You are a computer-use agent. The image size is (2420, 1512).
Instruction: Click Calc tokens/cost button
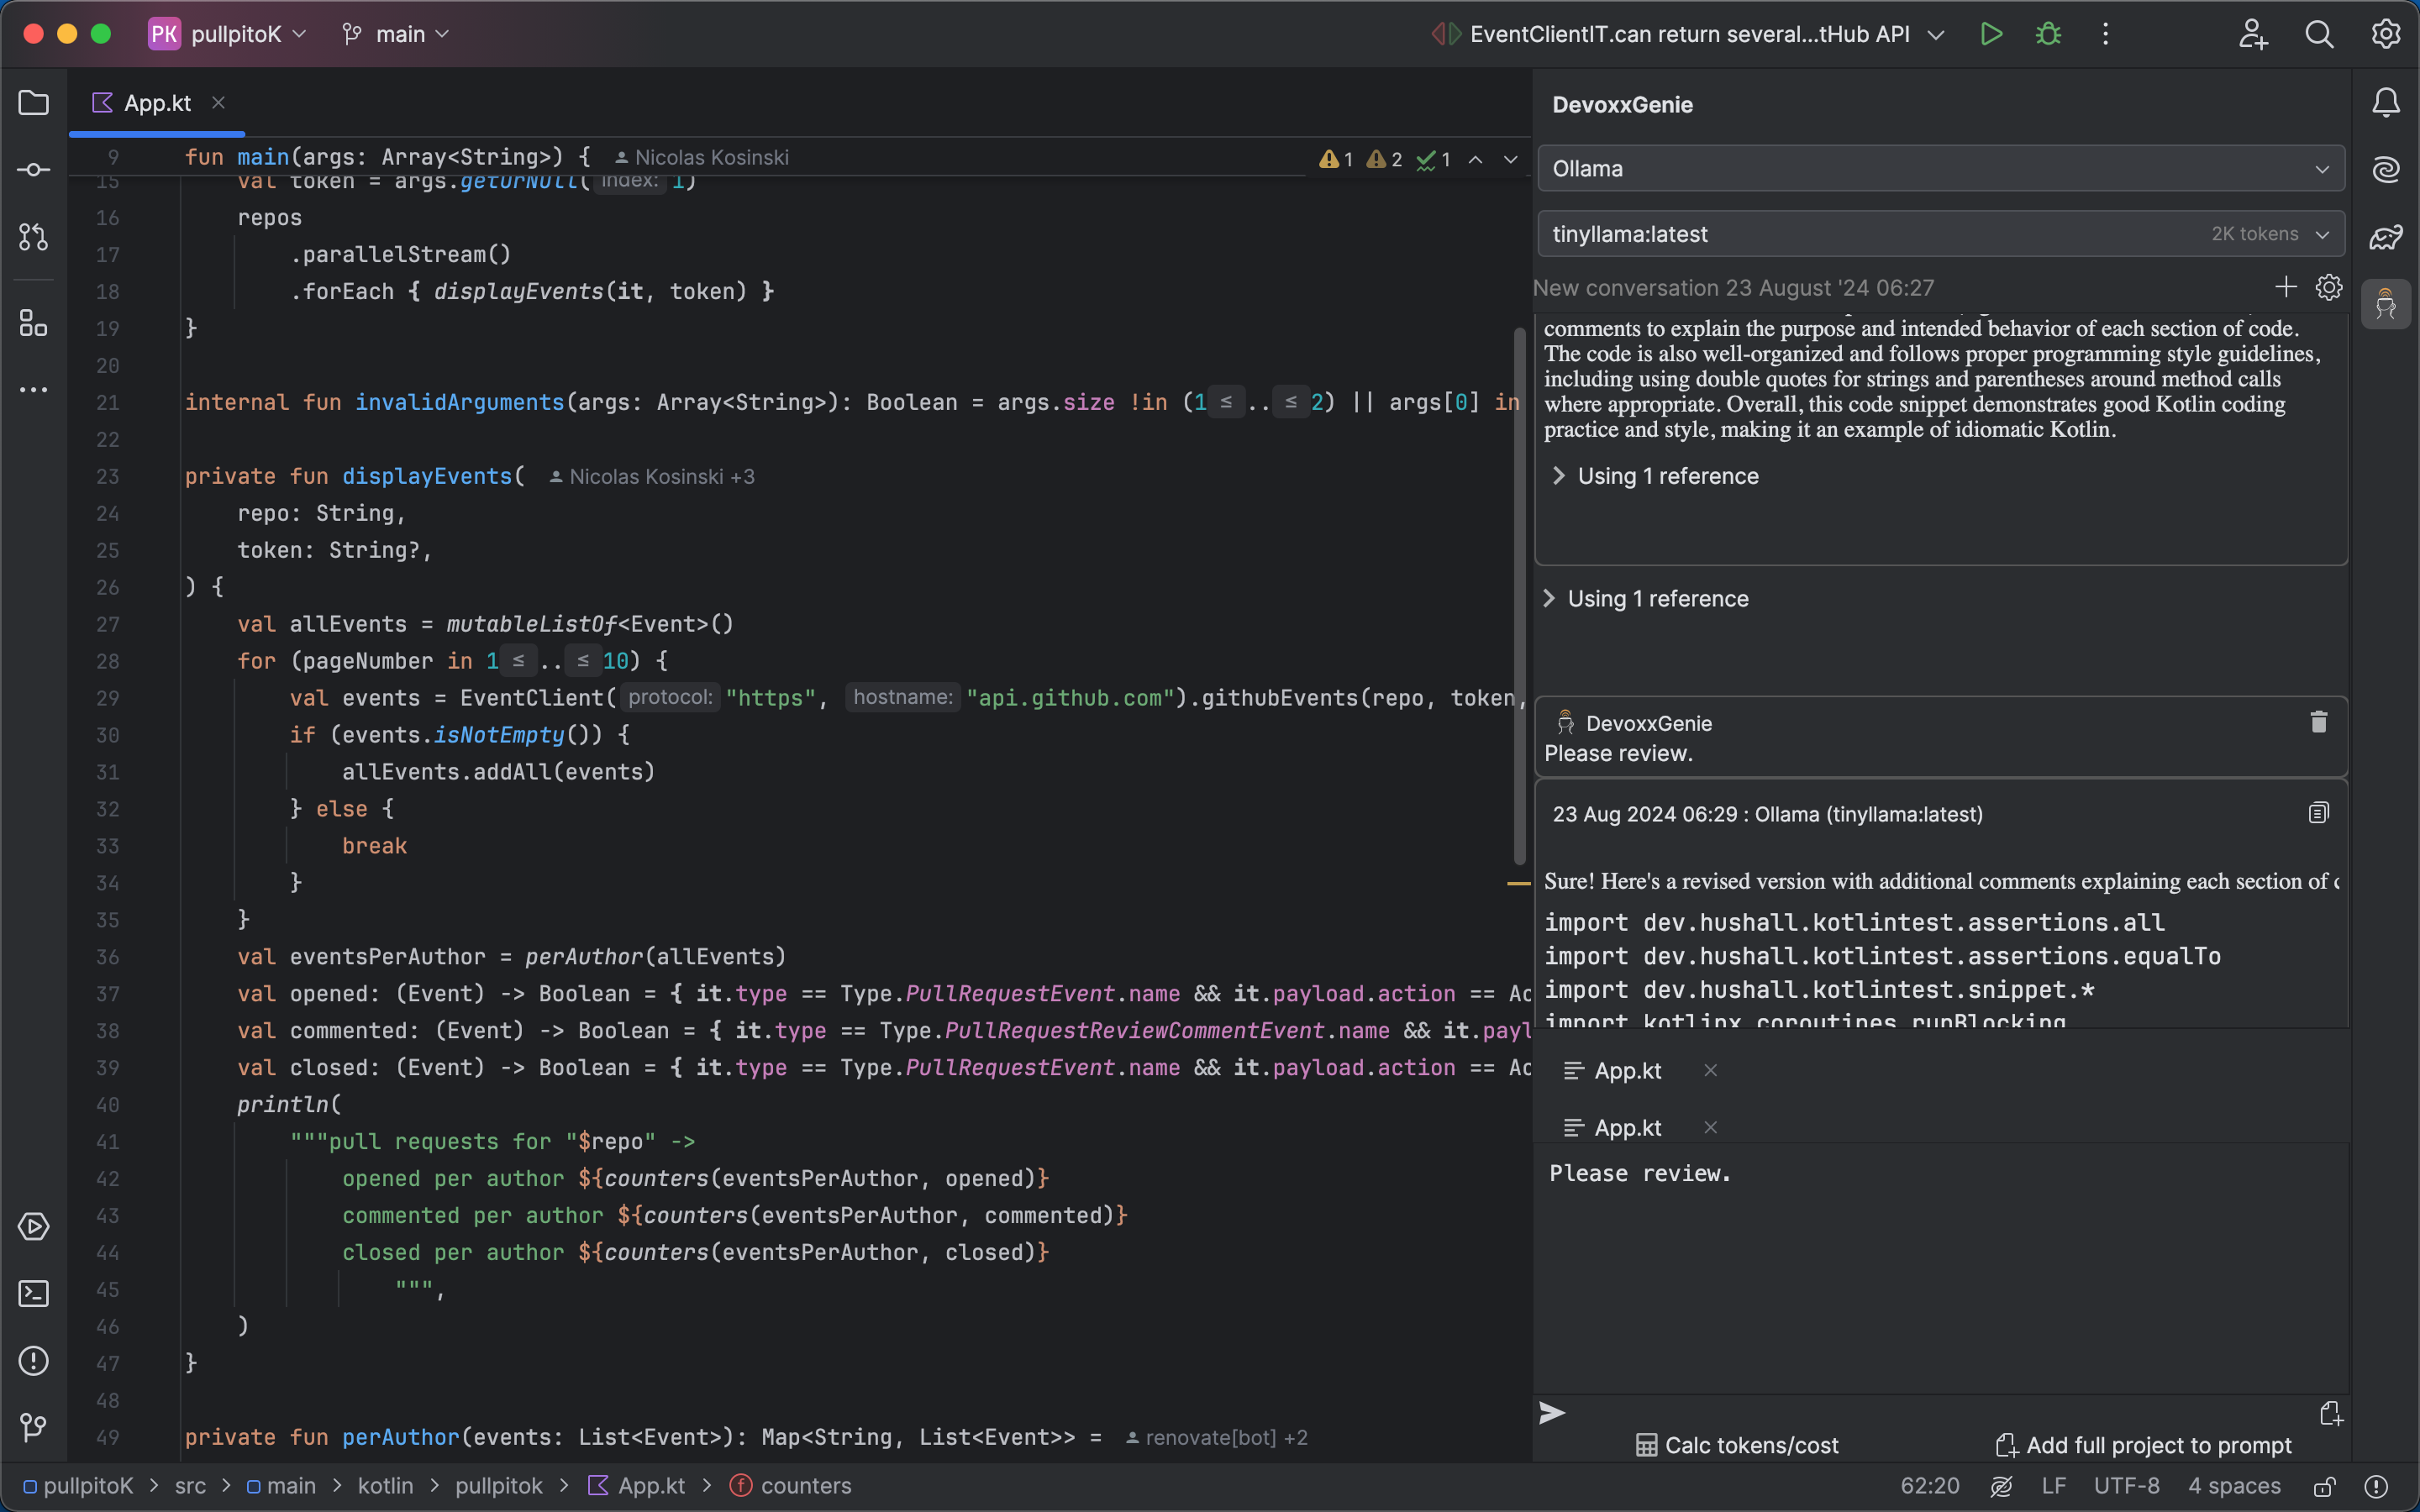[x=1737, y=1445]
